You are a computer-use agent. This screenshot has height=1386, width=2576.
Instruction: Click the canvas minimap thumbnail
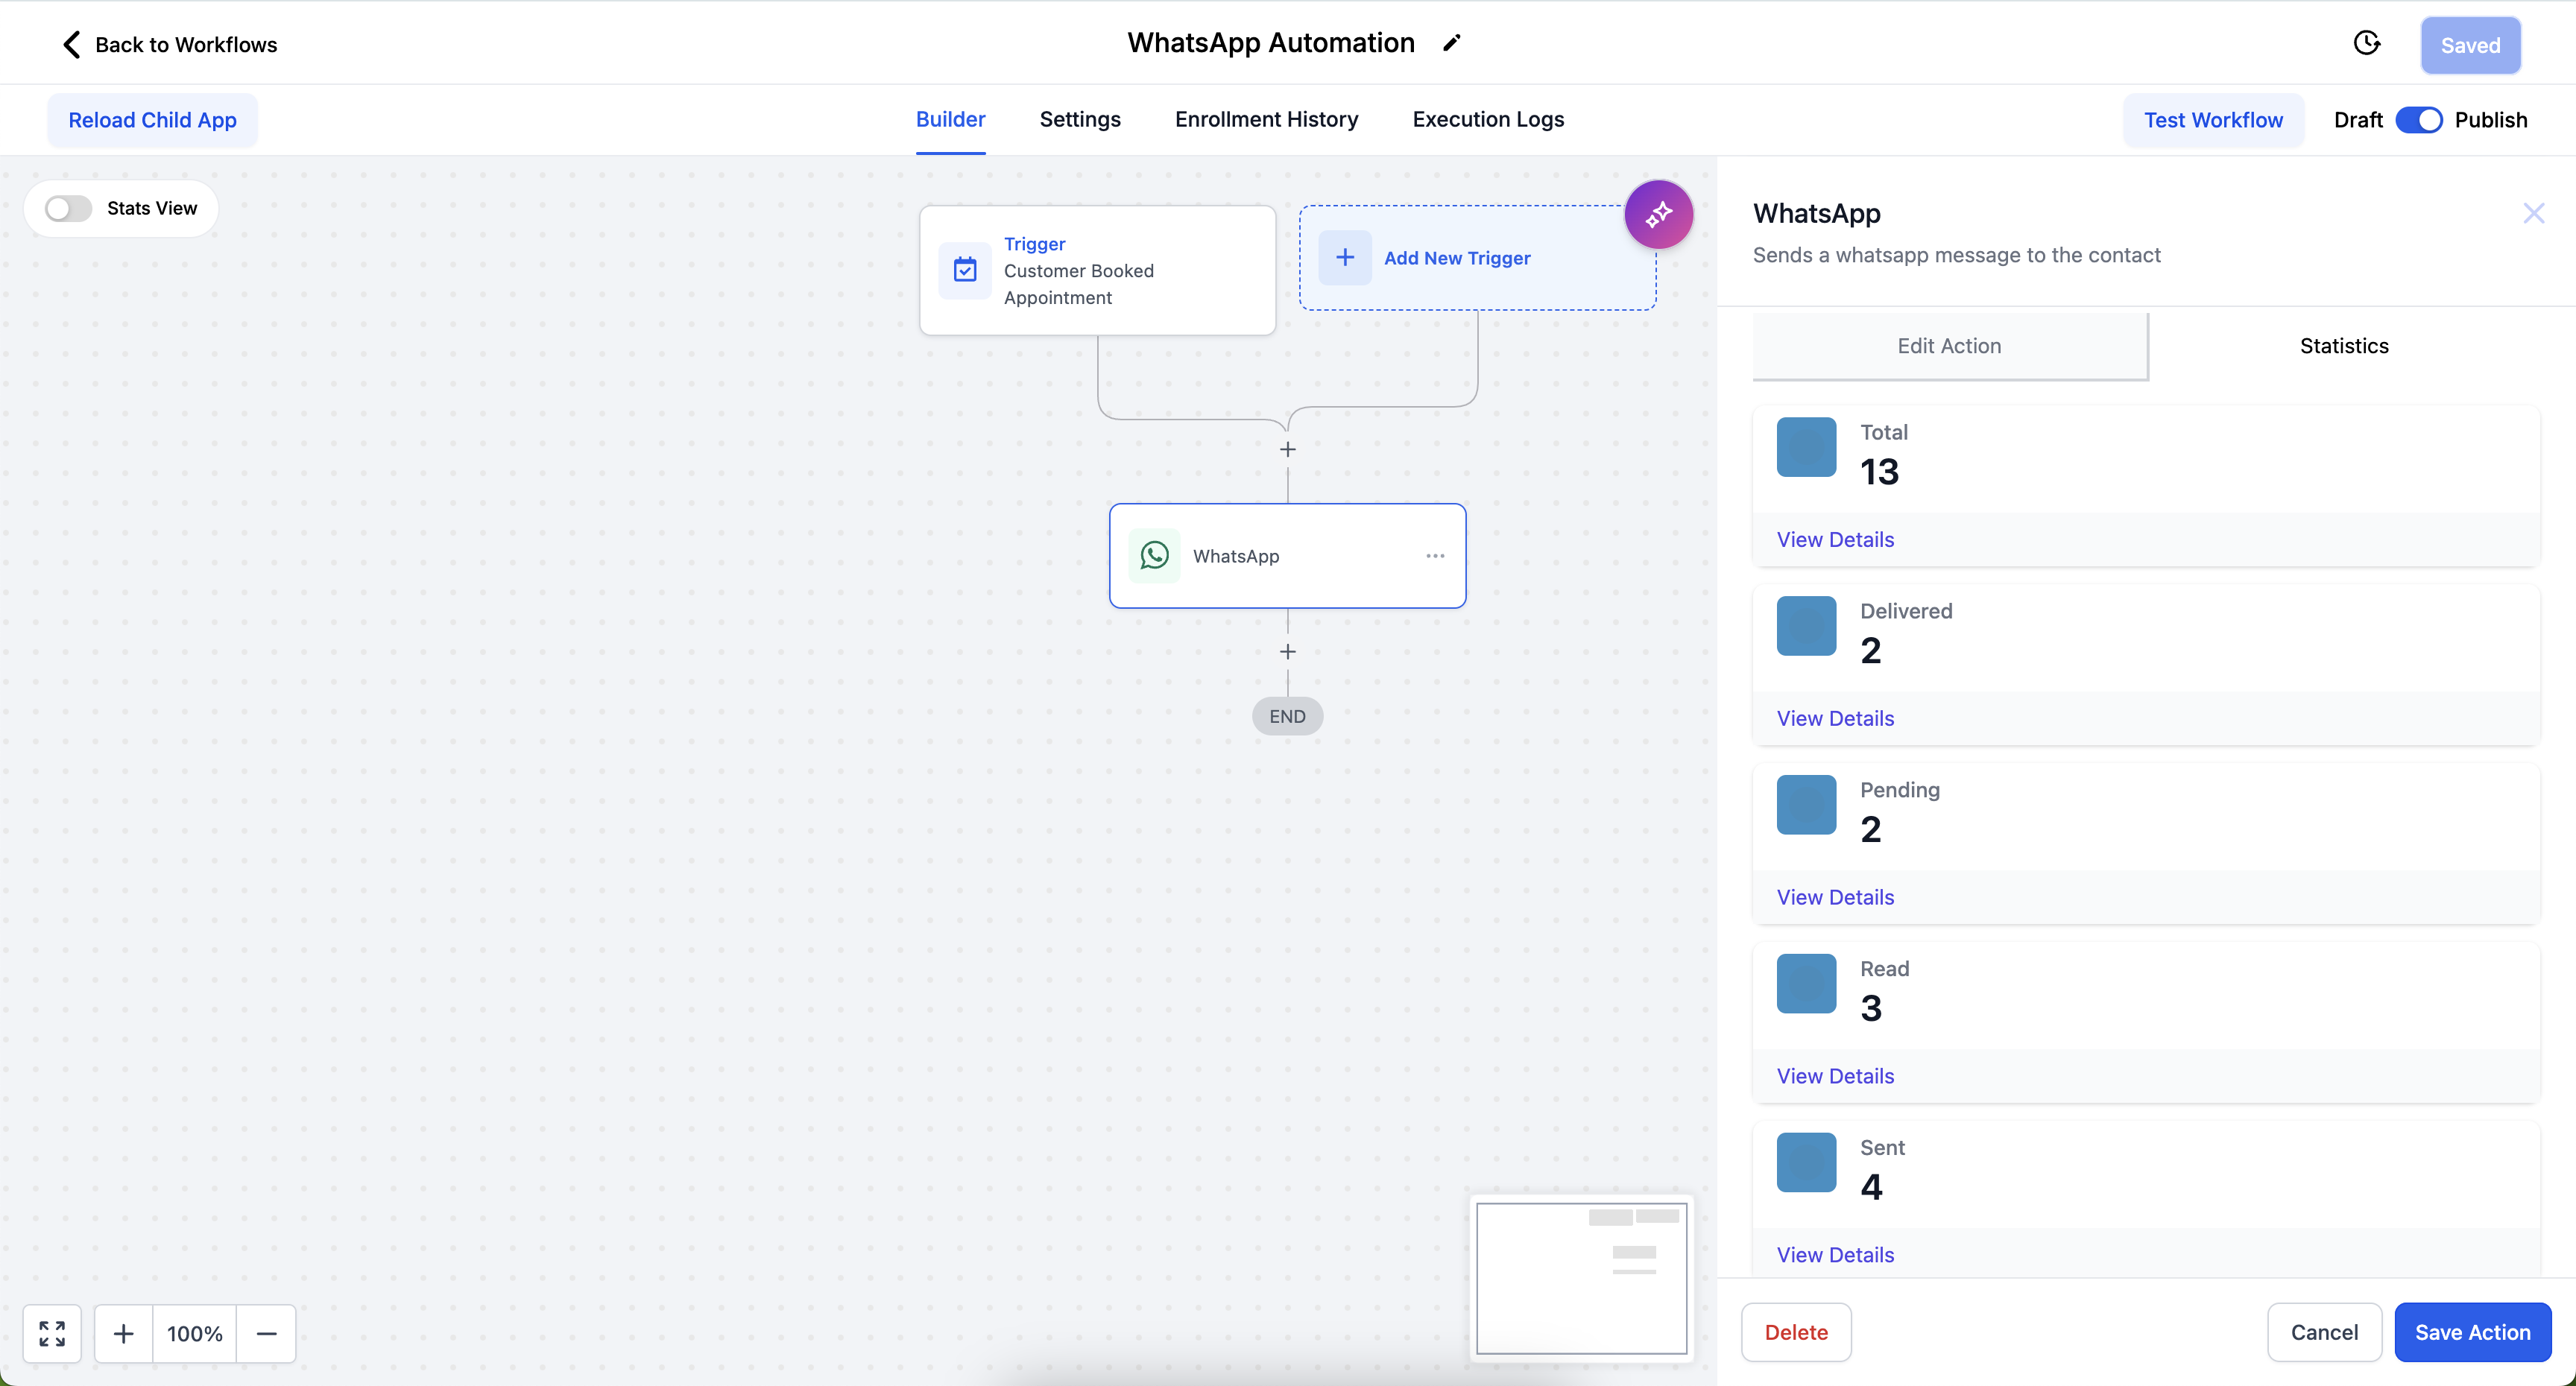(1581, 1278)
